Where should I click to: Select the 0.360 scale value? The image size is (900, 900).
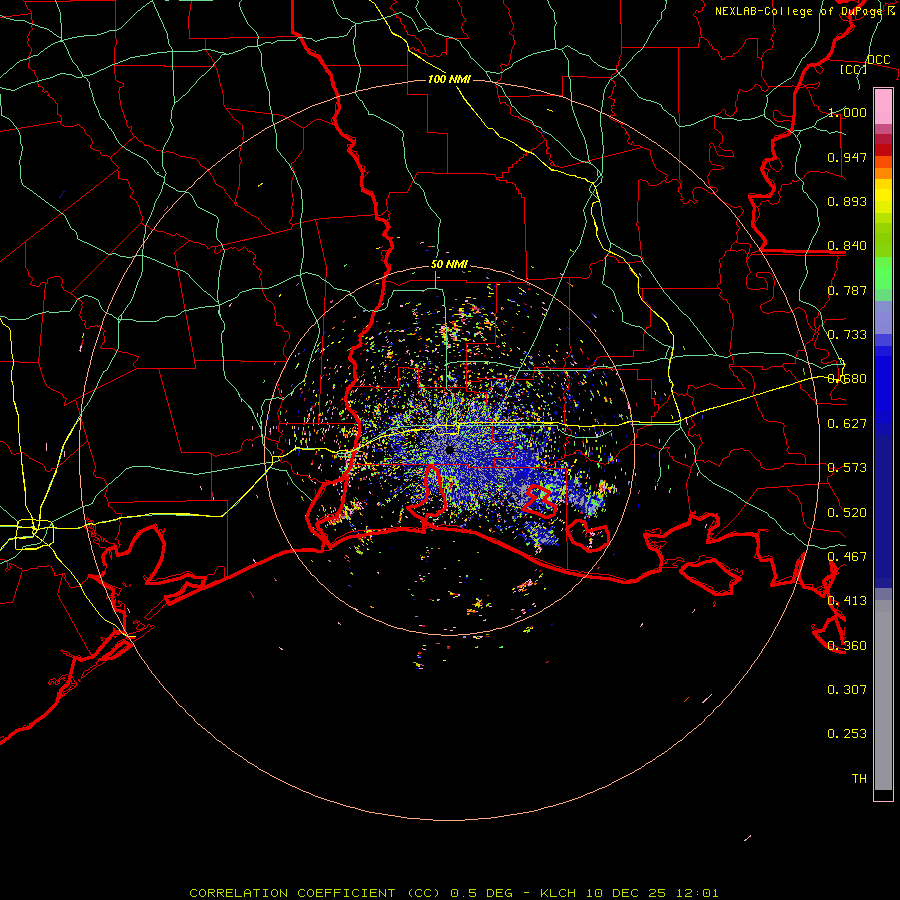coord(847,646)
